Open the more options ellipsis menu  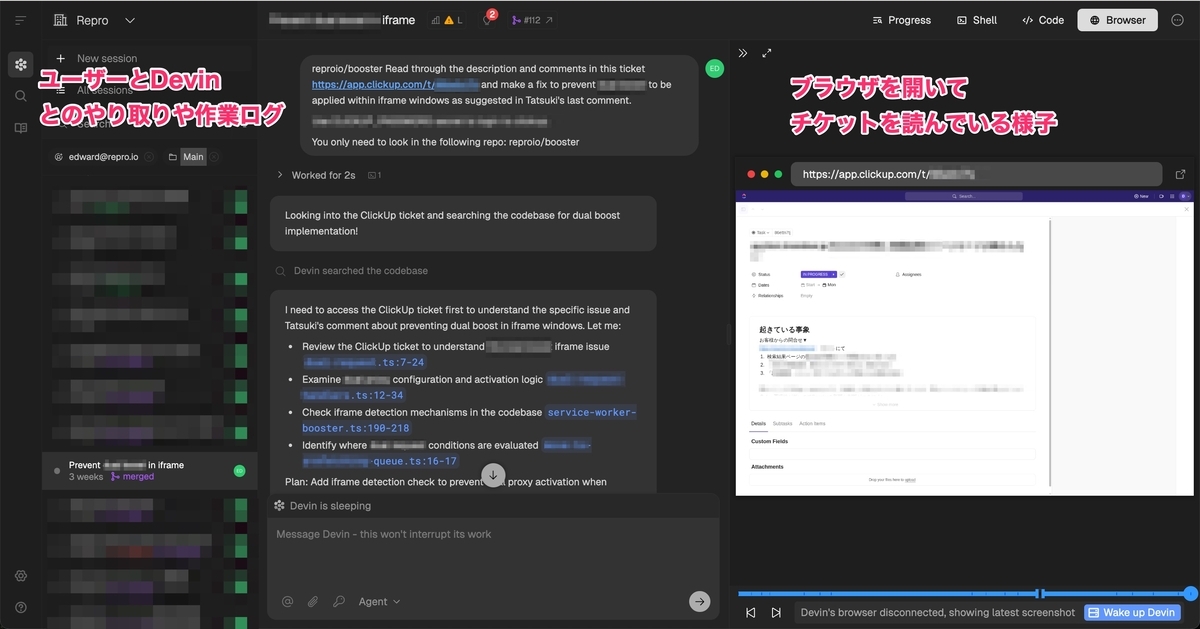1177,20
